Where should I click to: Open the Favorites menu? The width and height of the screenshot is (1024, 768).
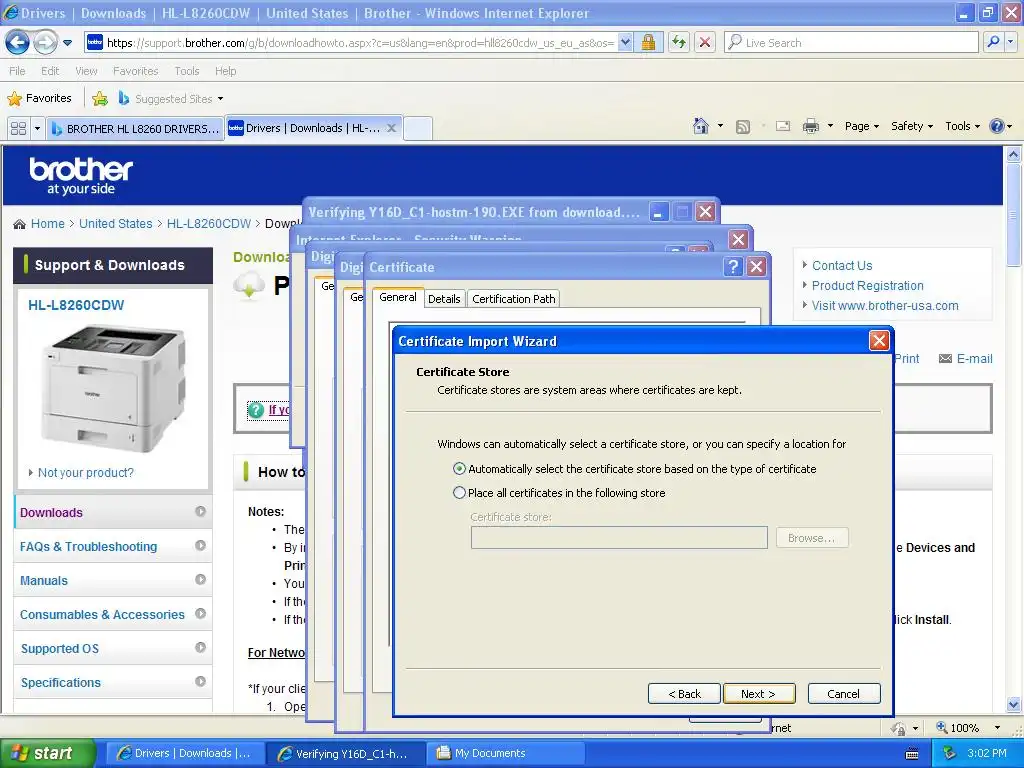(x=135, y=71)
